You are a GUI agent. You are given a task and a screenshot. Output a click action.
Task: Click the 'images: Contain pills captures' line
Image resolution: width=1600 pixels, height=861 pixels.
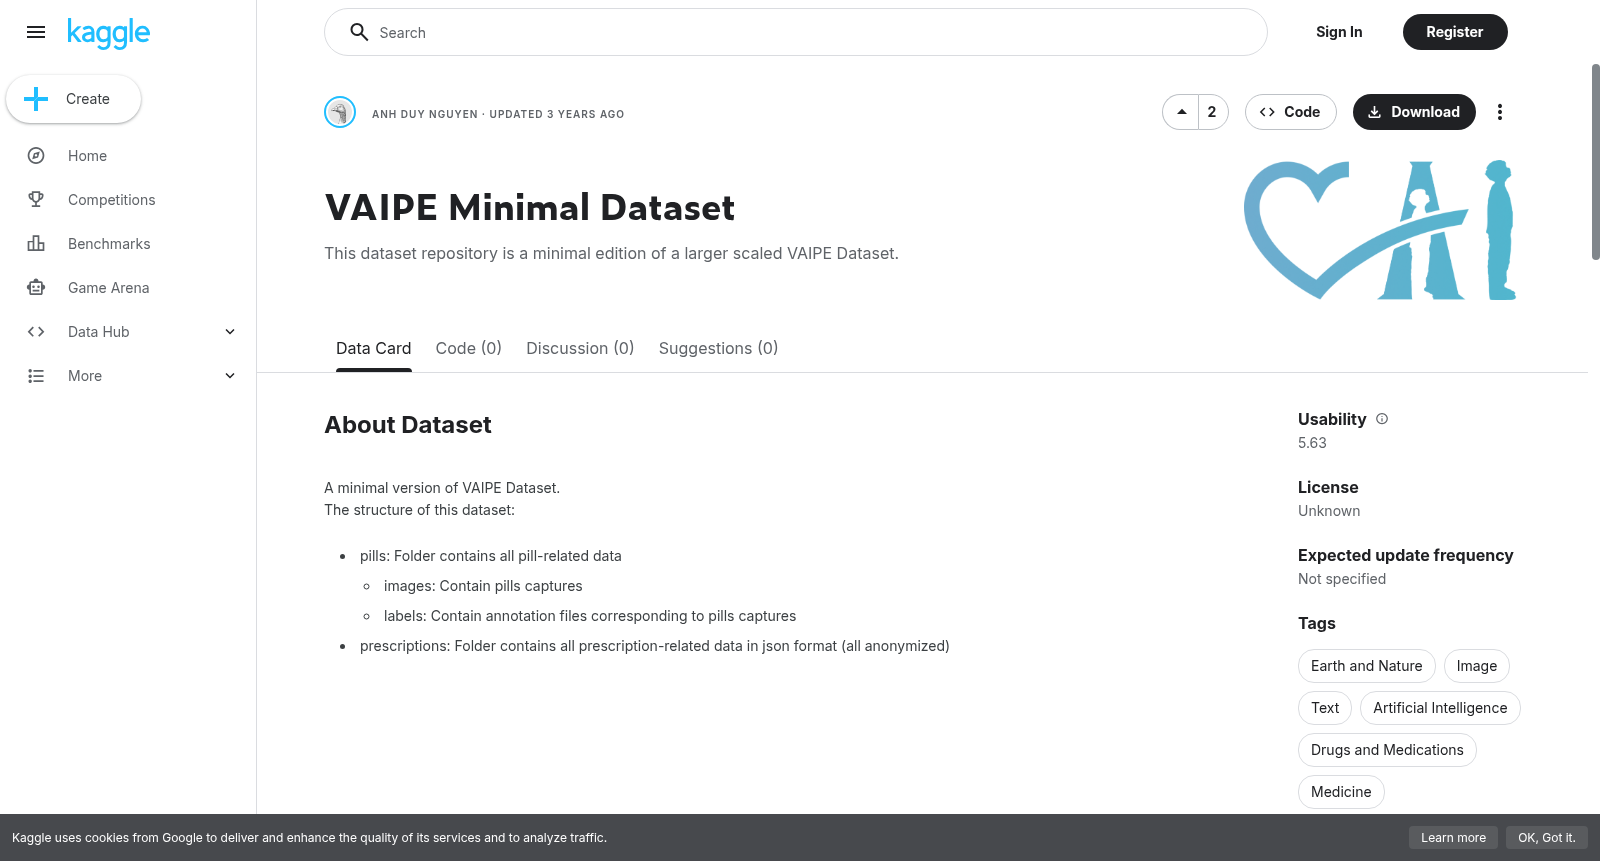(483, 586)
